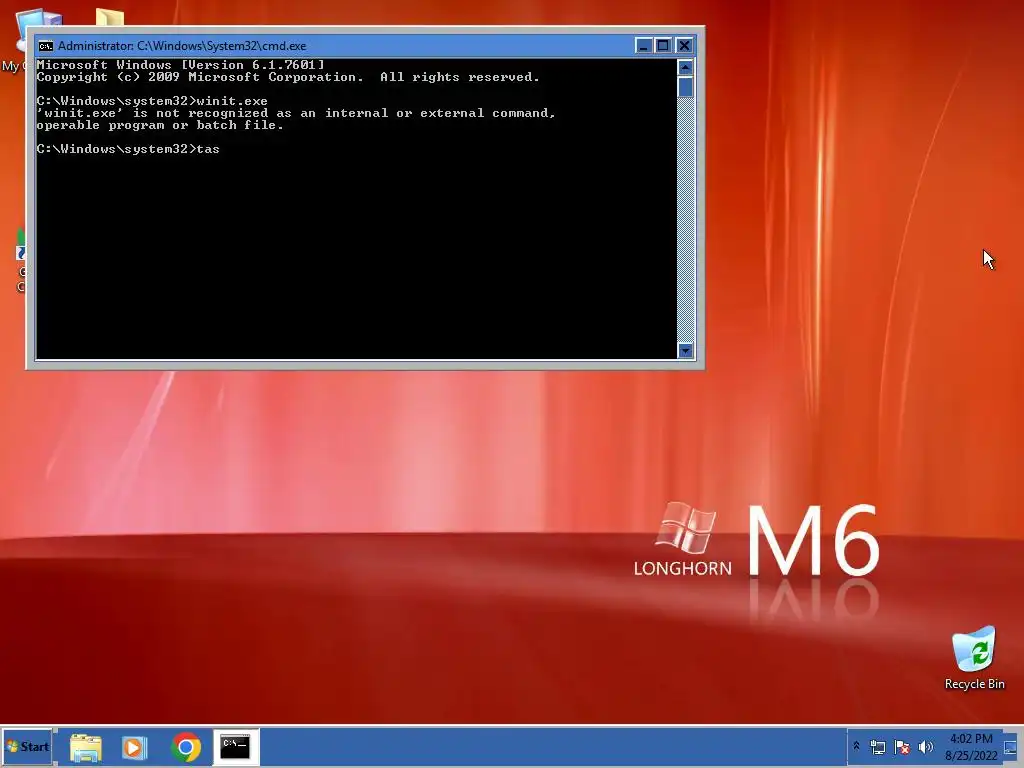Show hidden tray icons arrow

856,746
